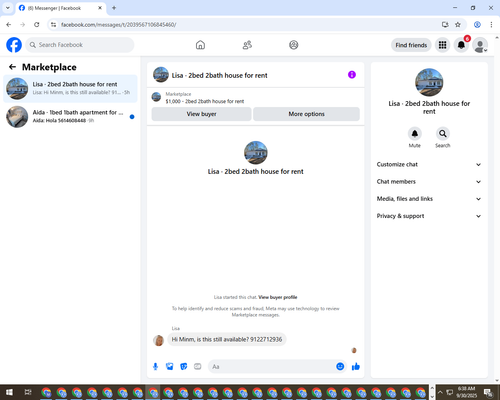Click the taskbar clock showing 6:38 AM

(x=466, y=392)
